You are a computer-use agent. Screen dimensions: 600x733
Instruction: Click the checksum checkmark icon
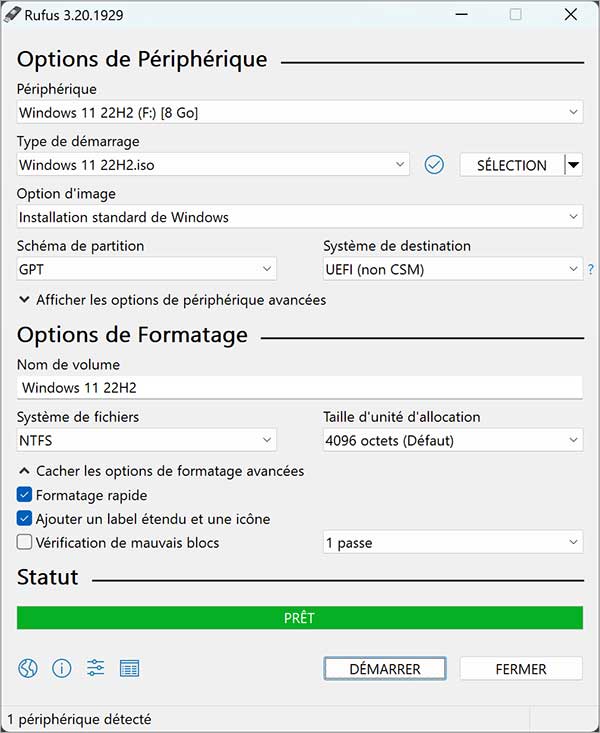click(x=434, y=165)
